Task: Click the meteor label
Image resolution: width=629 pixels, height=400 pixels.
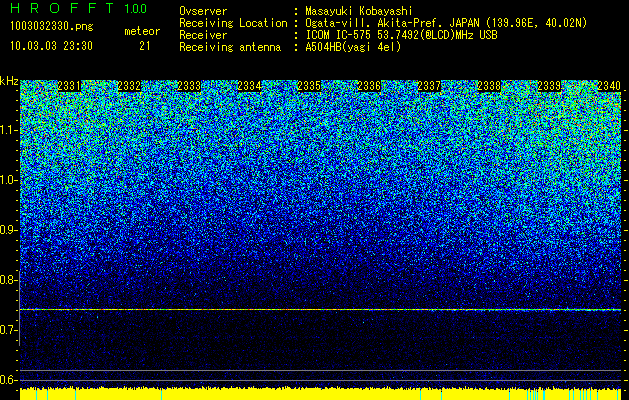Action: [x=142, y=31]
